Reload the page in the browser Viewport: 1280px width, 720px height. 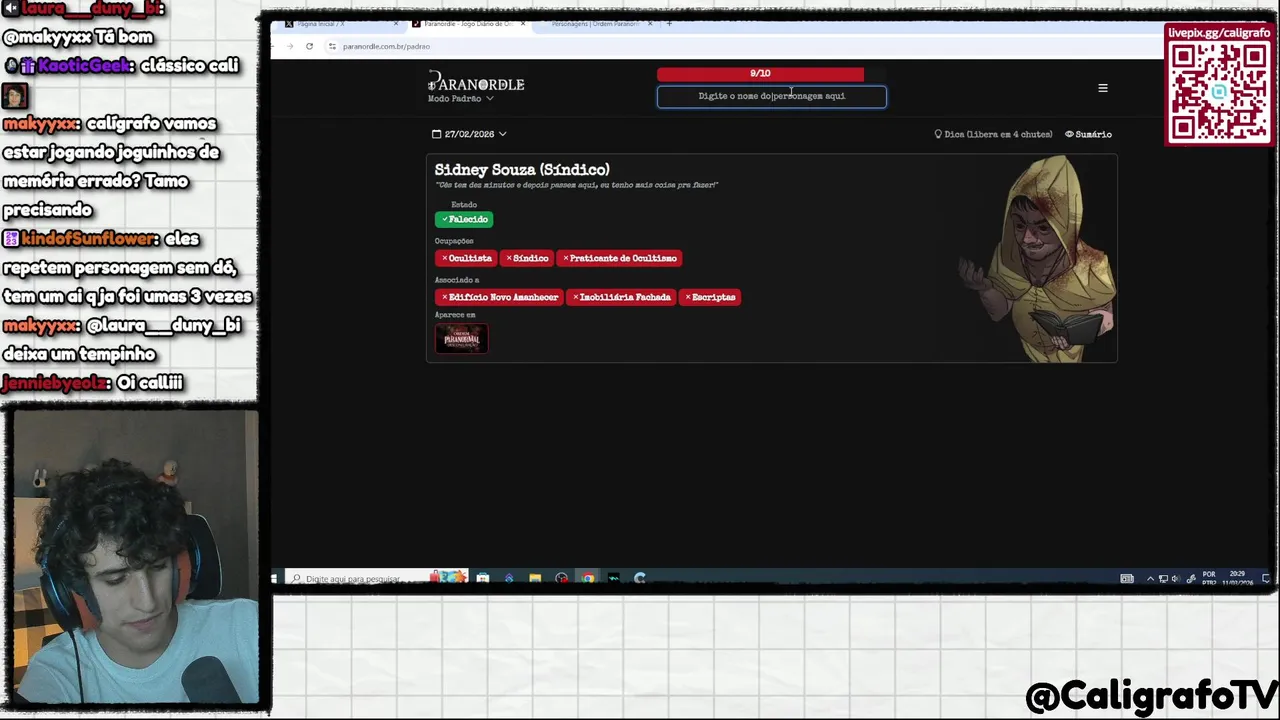(x=309, y=46)
